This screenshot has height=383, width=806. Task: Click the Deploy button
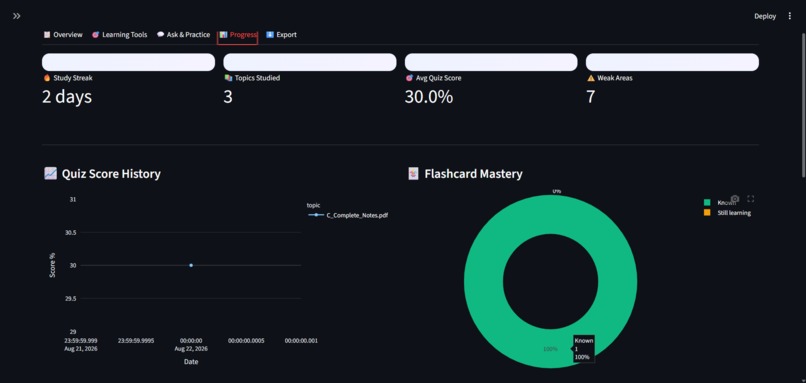765,16
